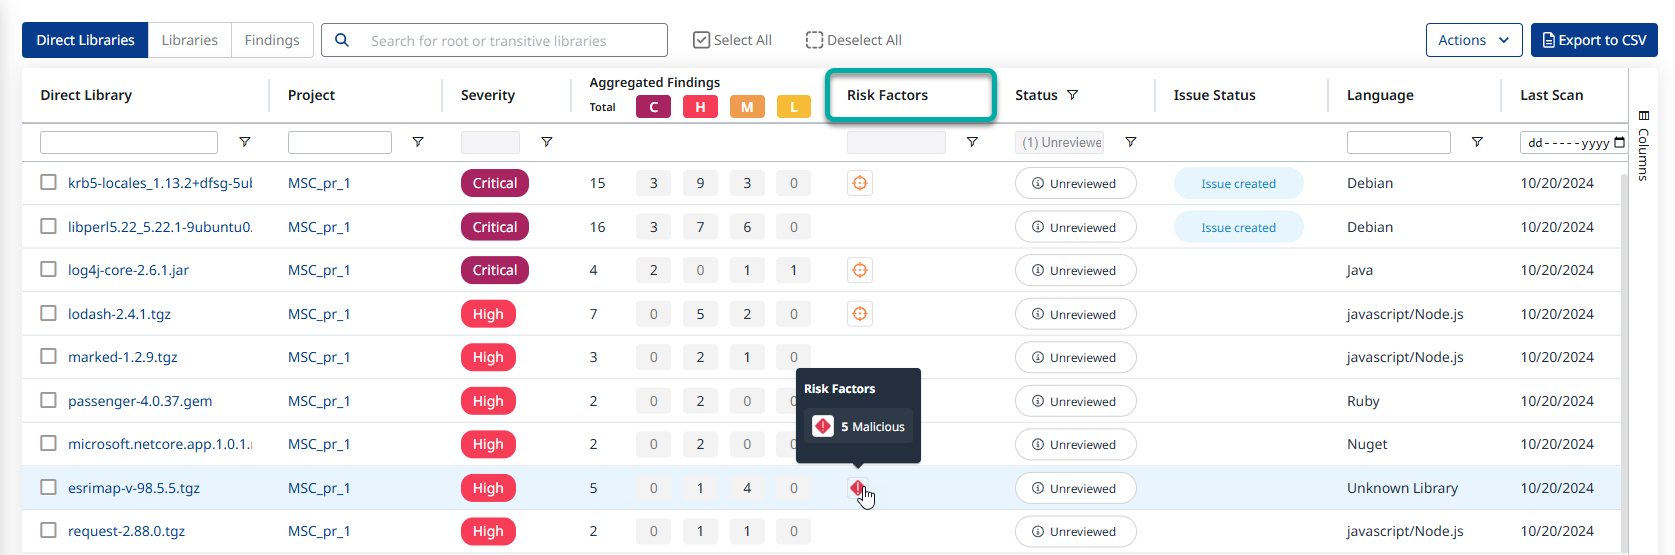Click the filter icon in the Status column header
The width and height of the screenshot is (1675, 555).
1073,95
